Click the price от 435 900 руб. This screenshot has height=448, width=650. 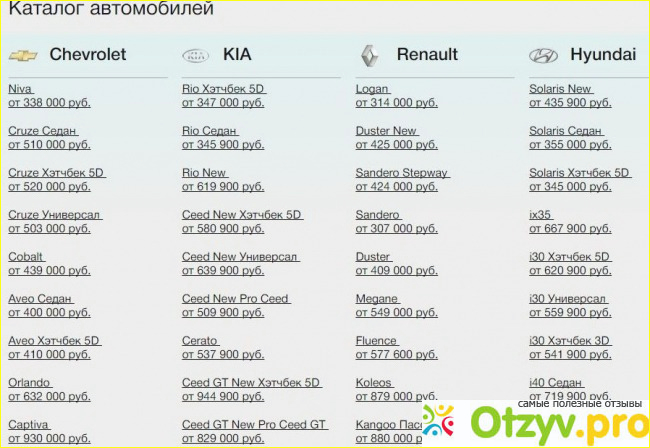(570, 103)
